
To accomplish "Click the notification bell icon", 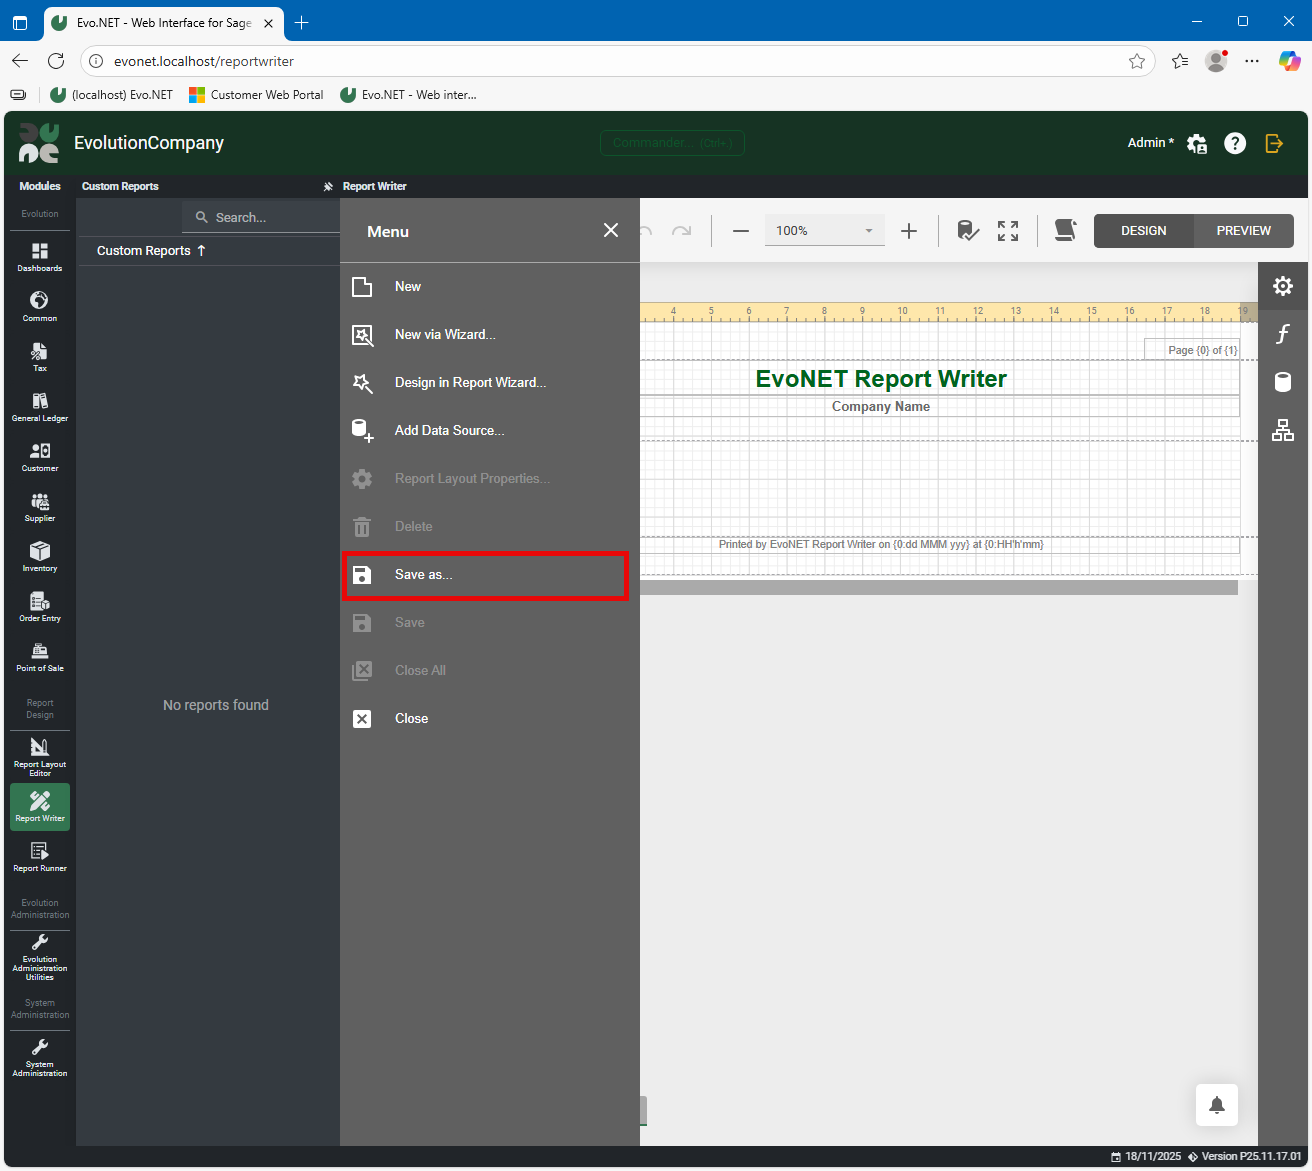I will (x=1216, y=1105).
